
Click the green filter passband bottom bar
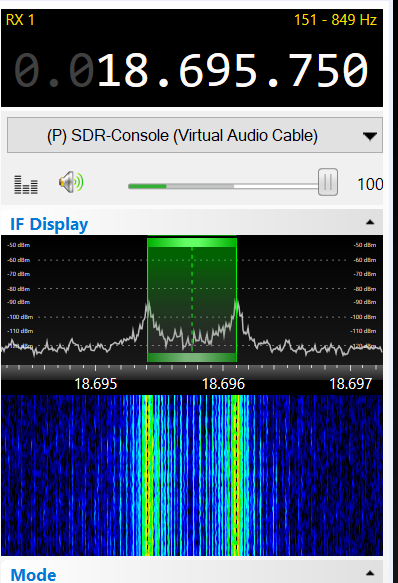[x=192, y=357]
